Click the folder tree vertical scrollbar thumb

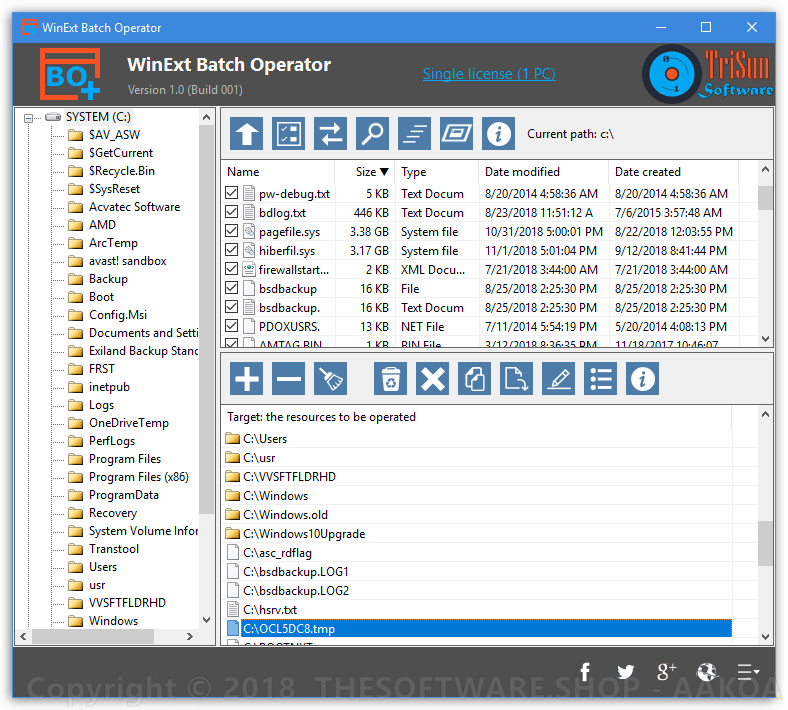point(207,320)
